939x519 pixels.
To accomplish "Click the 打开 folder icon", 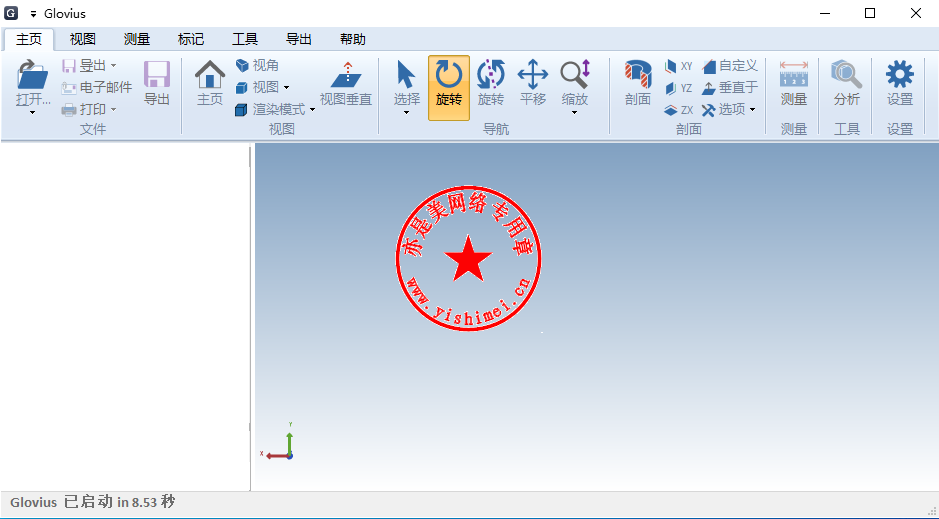I will pyautogui.click(x=32, y=75).
